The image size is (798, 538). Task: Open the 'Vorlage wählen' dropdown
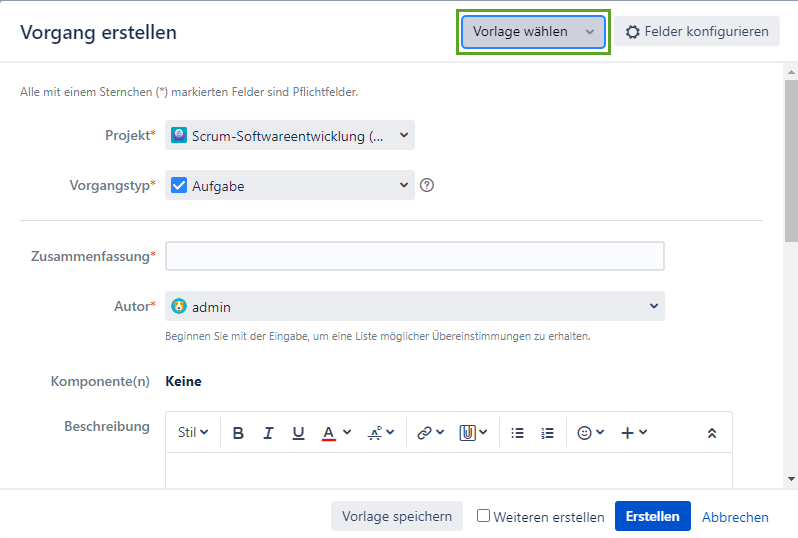533,32
